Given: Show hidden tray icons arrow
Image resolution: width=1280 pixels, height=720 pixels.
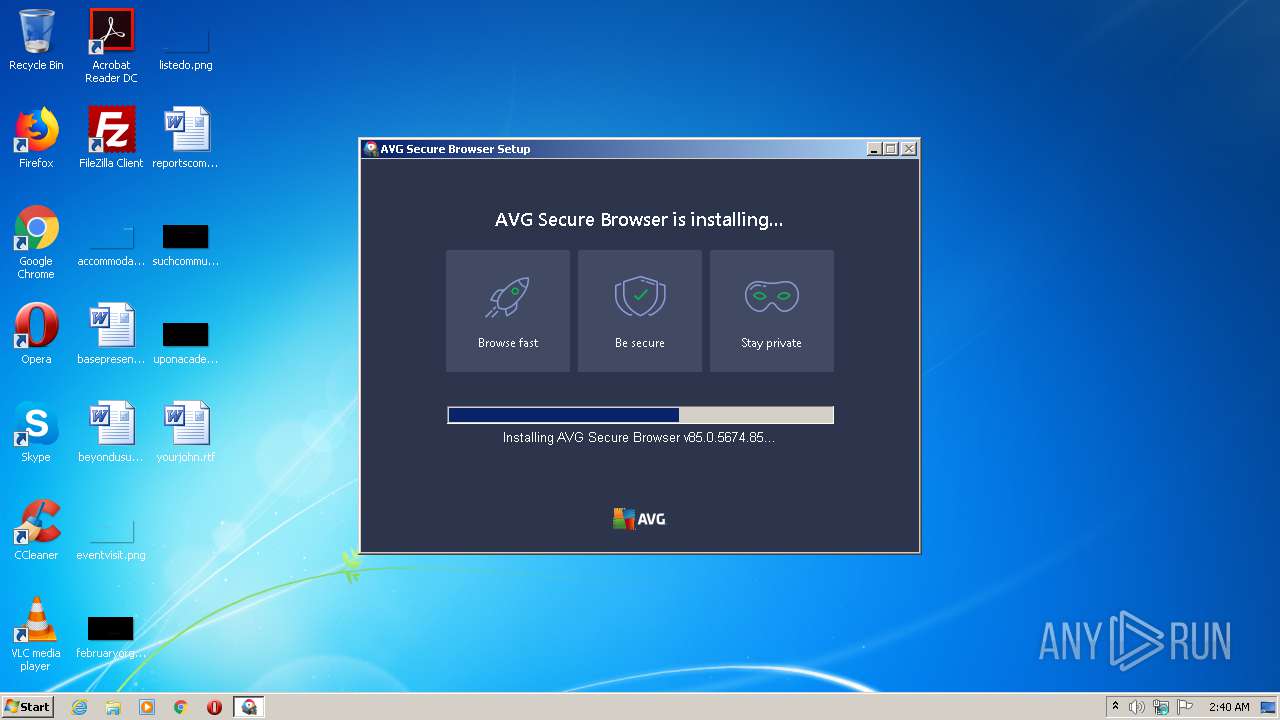Looking at the screenshot, I should [1115, 707].
